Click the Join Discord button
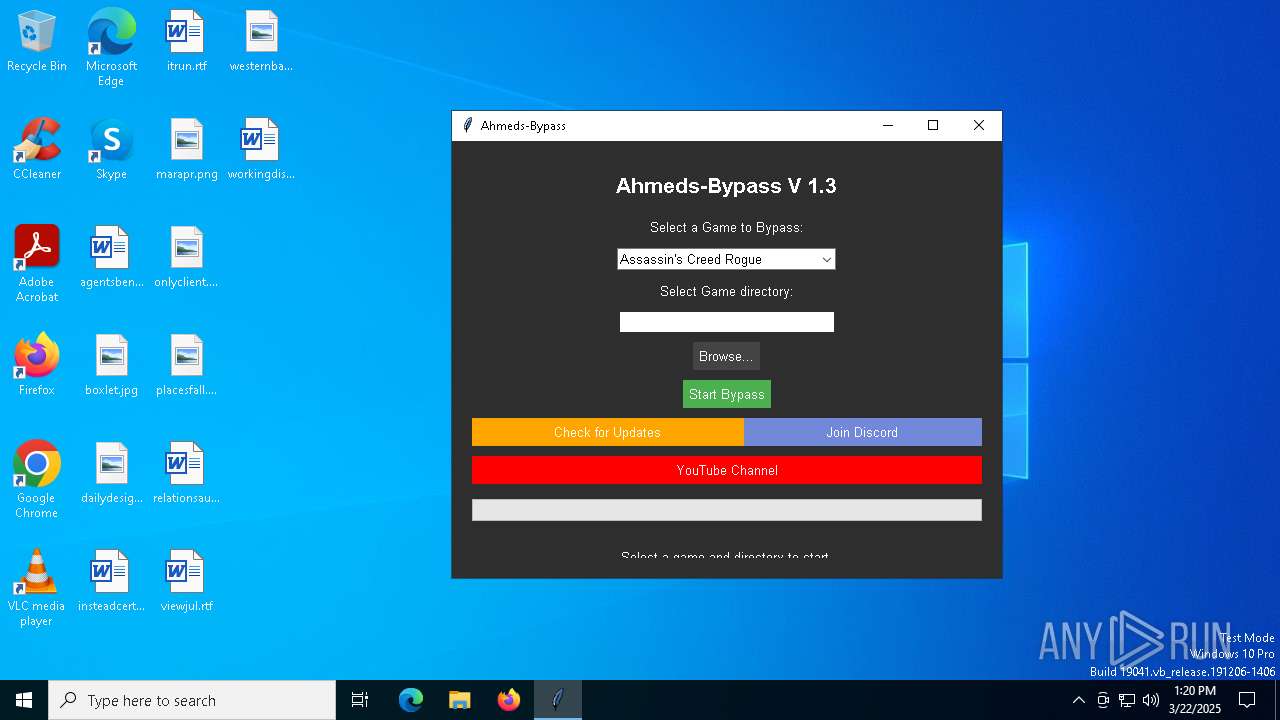This screenshot has height=720, width=1280. click(862, 432)
